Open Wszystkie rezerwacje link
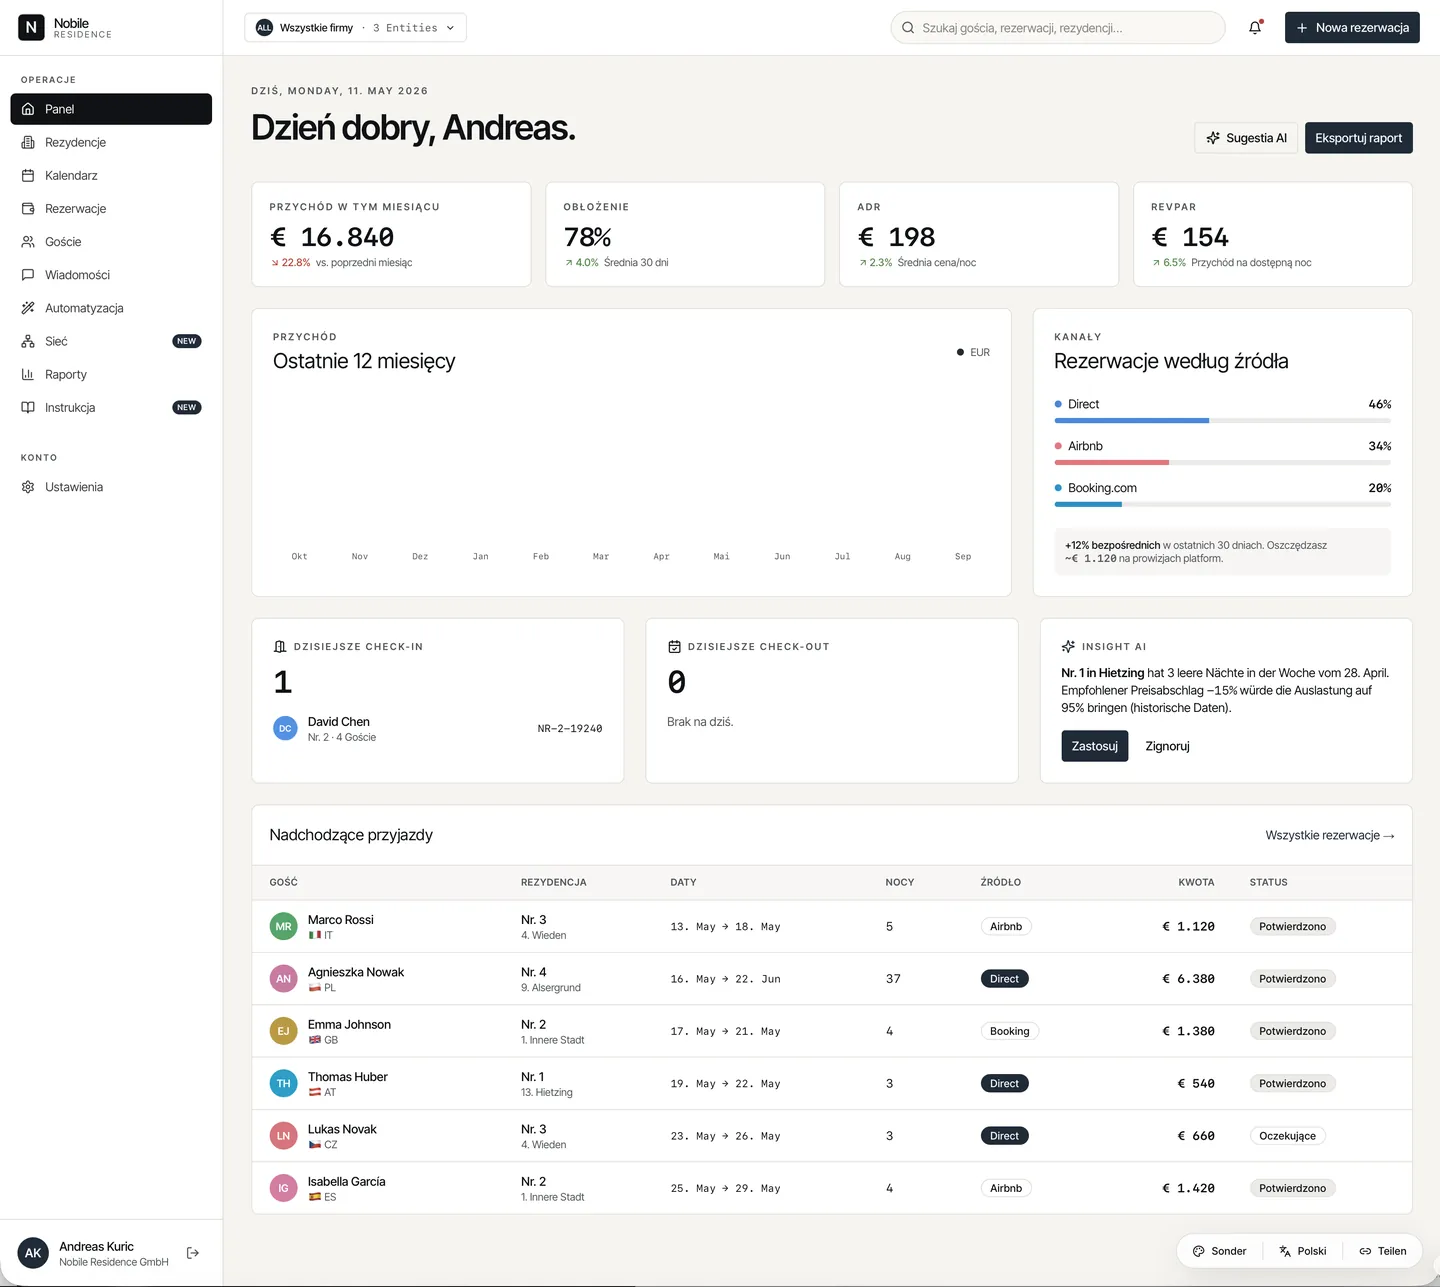 coord(1330,835)
